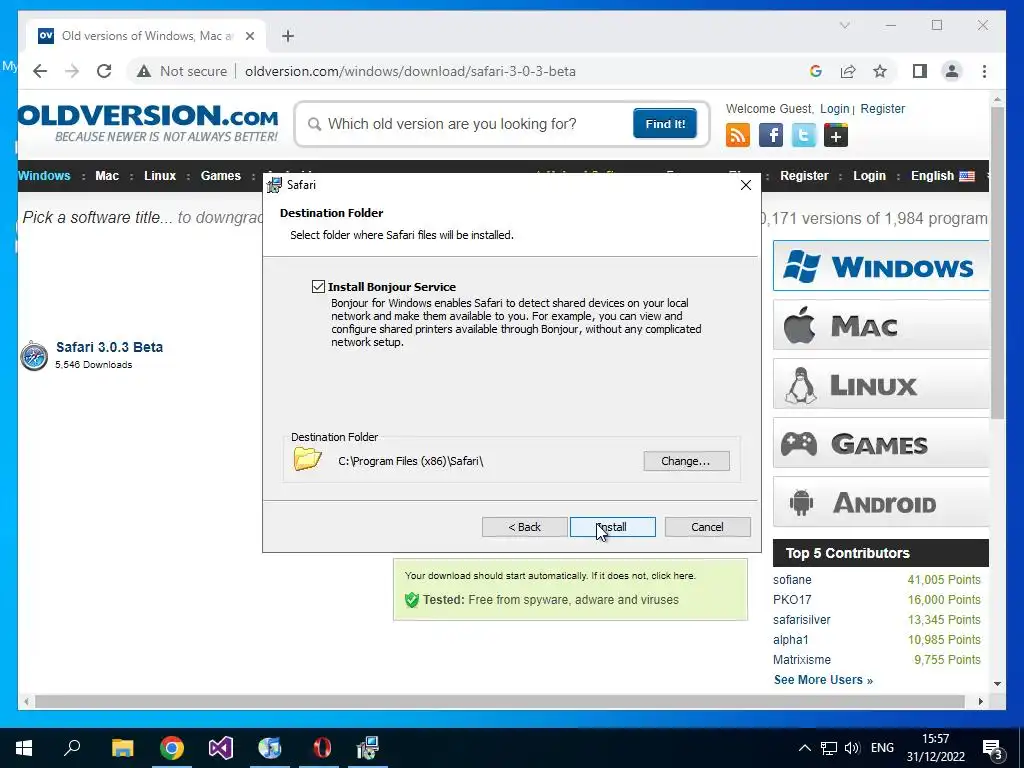Open the Mac category banner
This screenshot has width=1024, height=768.
click(881, 325)
